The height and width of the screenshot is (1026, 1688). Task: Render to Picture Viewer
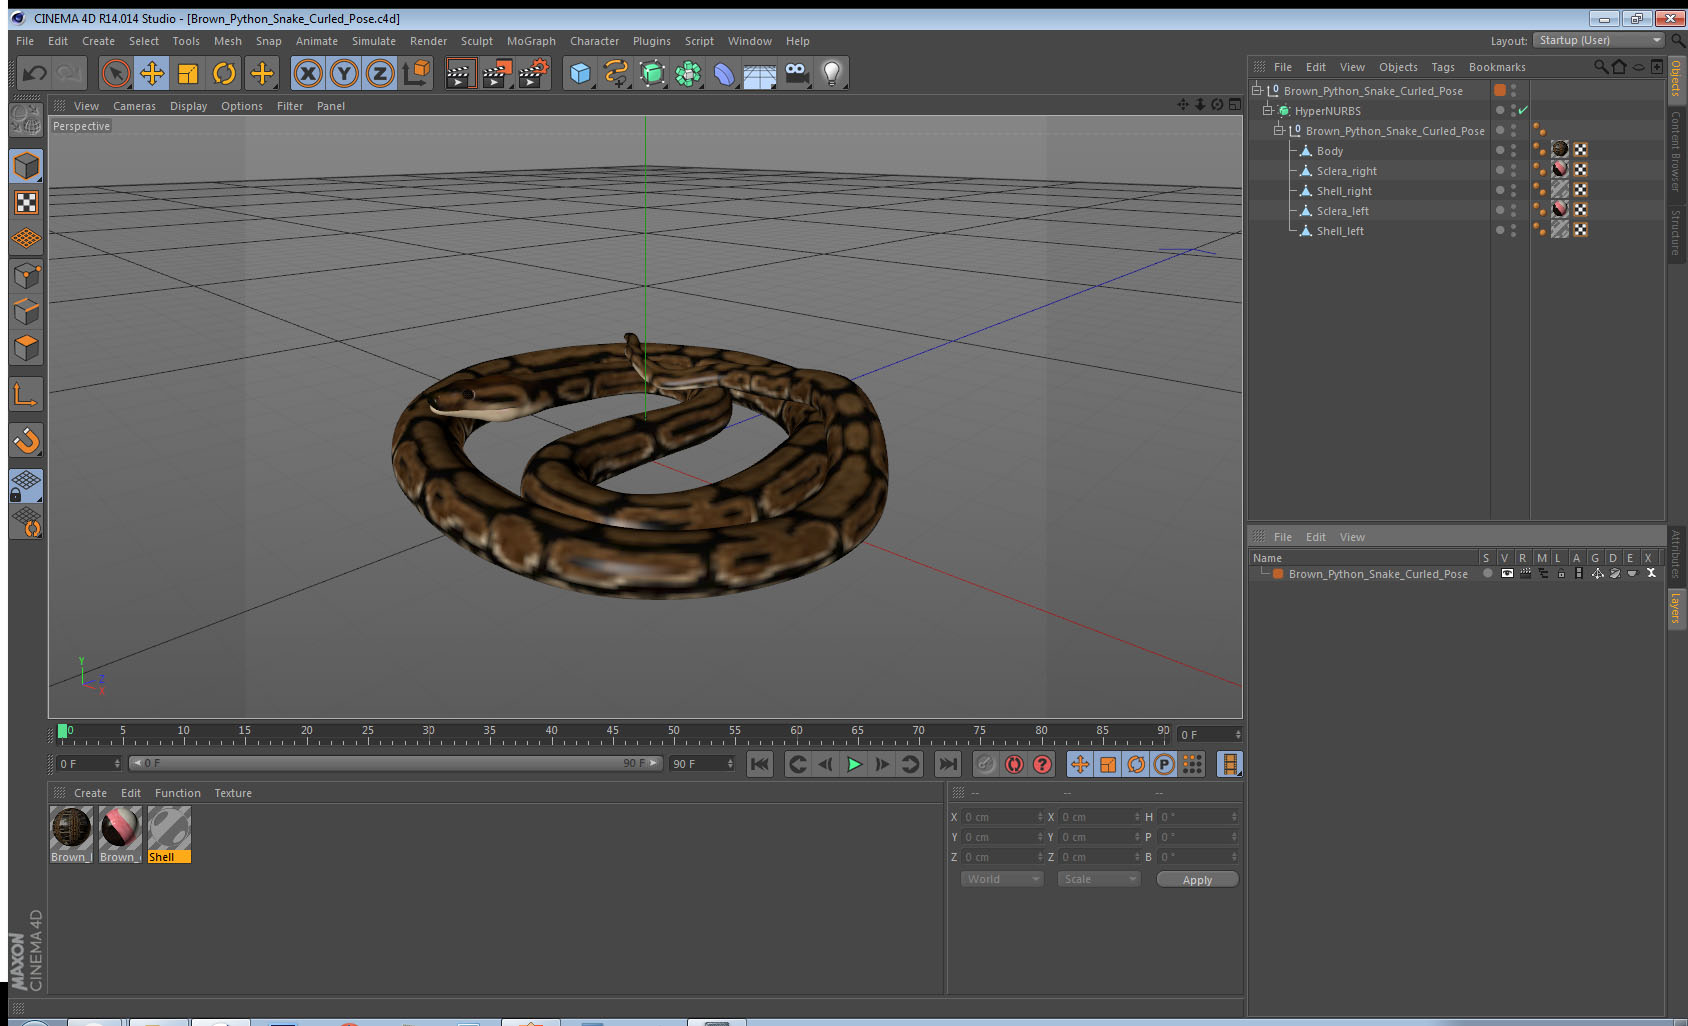click(496, 73)
